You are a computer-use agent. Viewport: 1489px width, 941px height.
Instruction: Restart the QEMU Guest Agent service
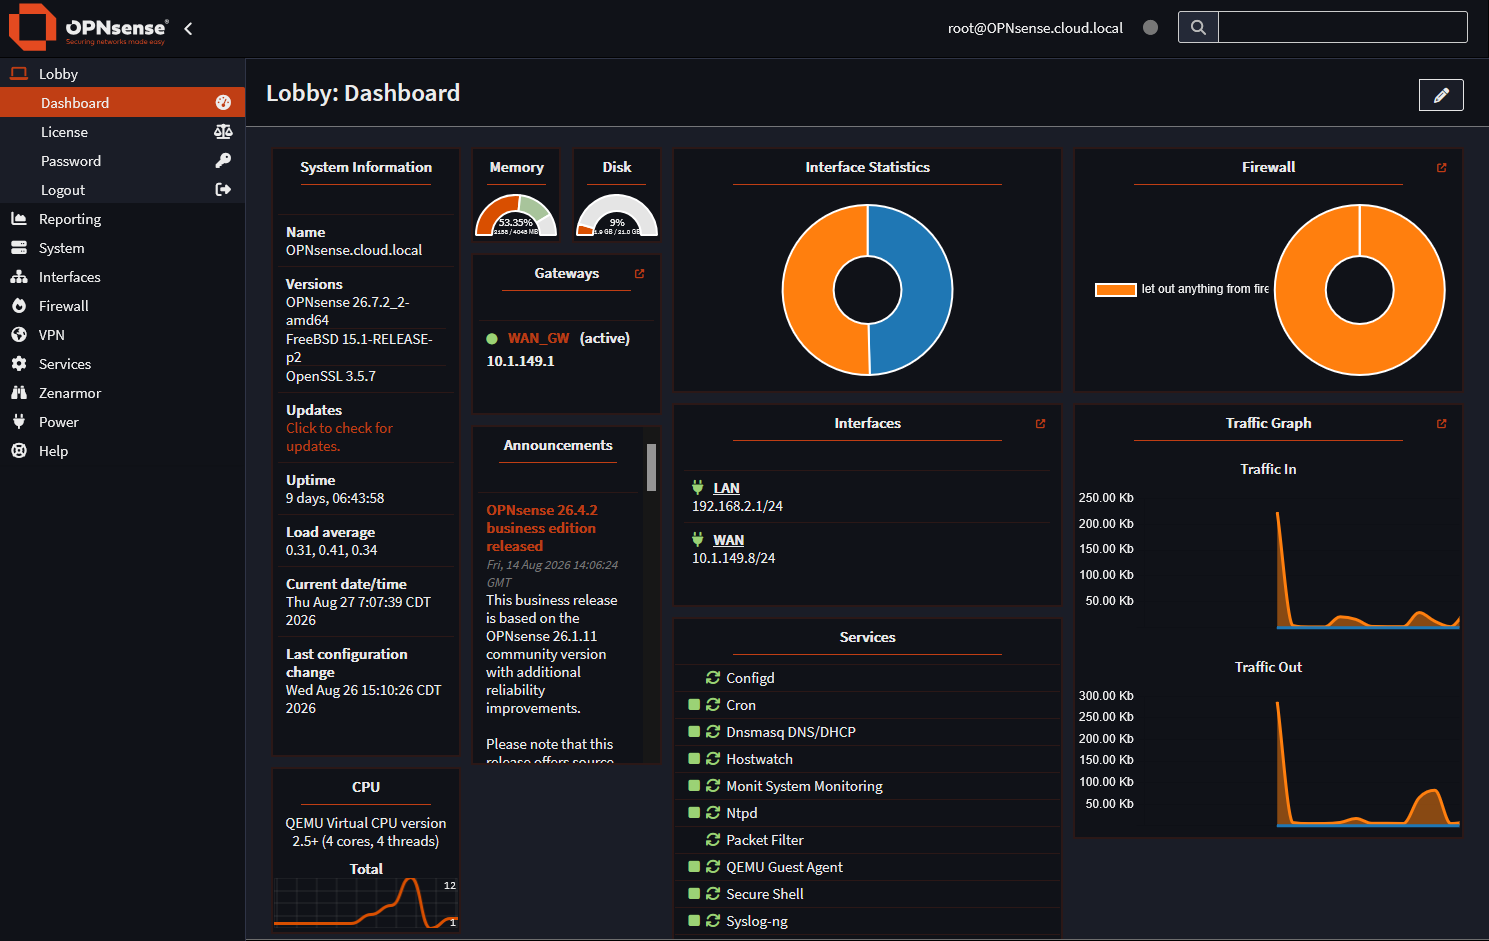[x=713, y=867]
